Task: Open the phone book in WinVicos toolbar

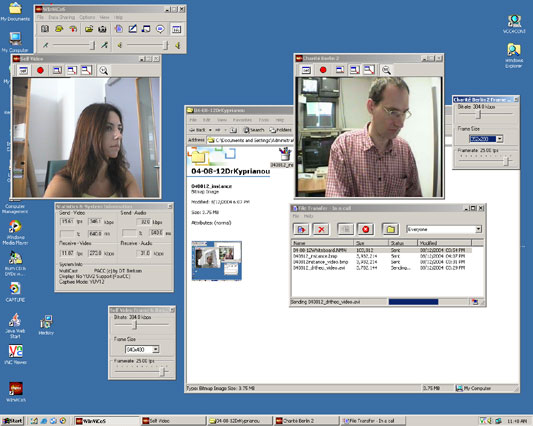Action: (x=45, y=29)
